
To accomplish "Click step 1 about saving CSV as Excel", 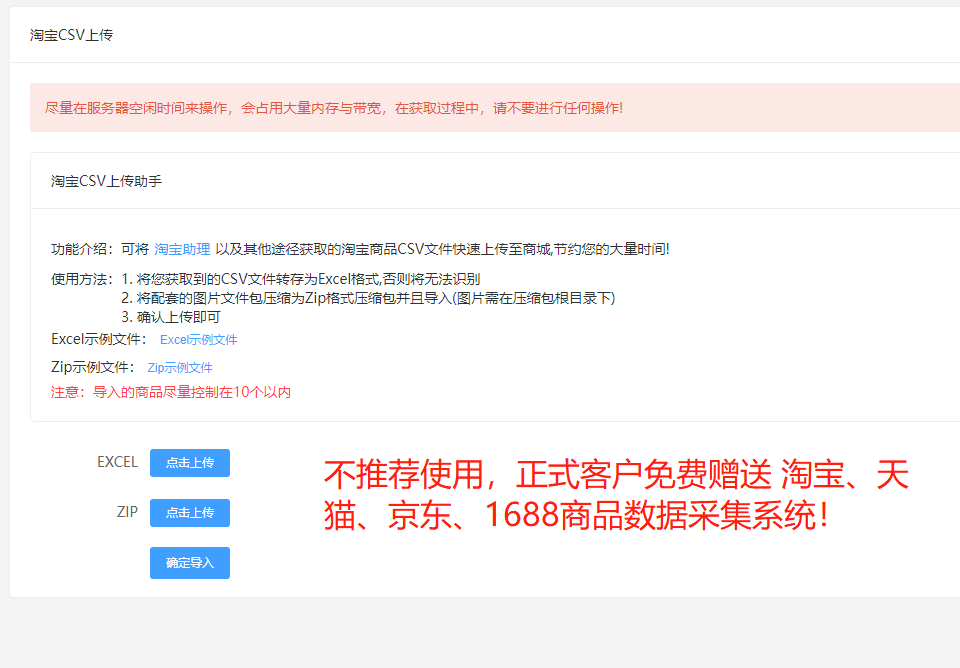I will click(301, 279).
